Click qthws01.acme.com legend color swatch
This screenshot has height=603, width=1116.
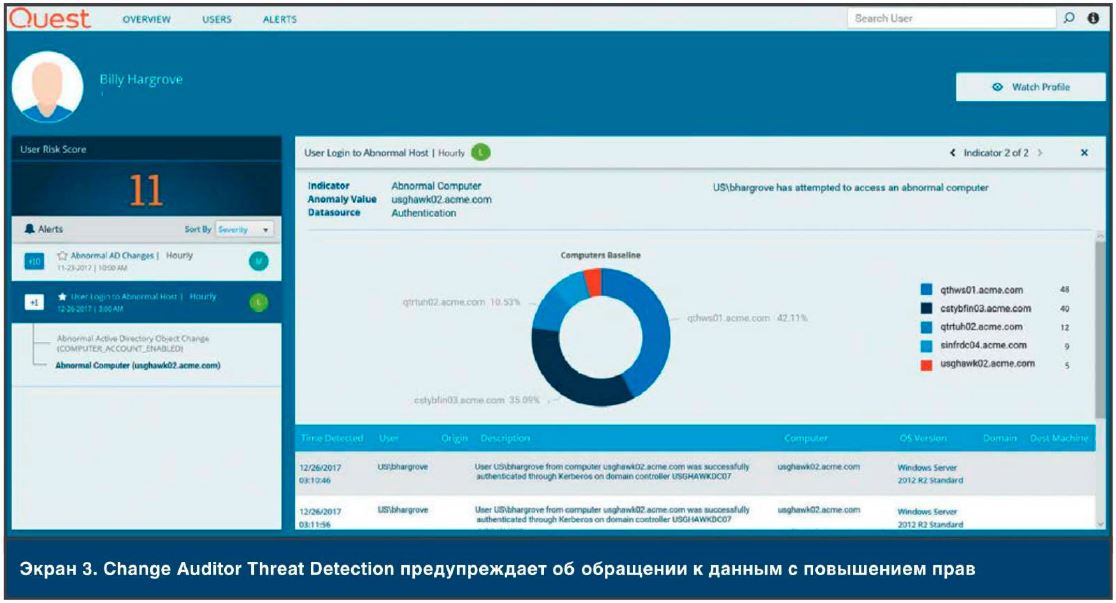[x=926, y=290]
